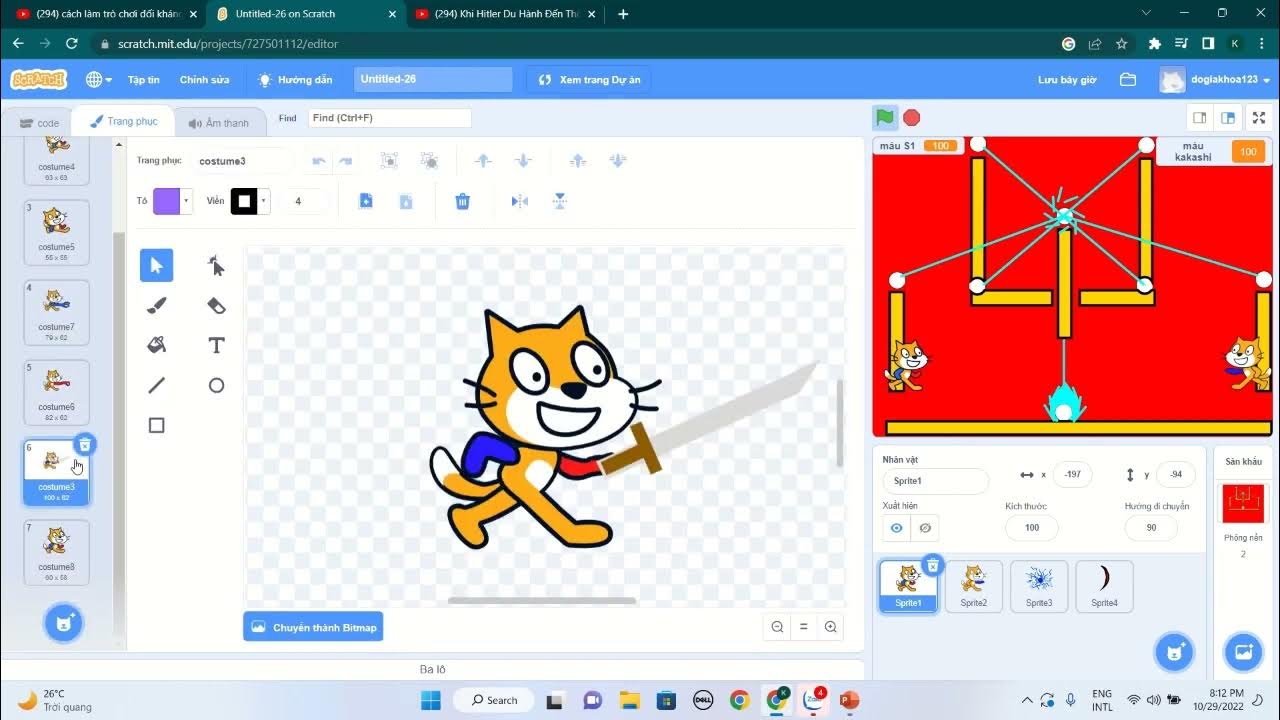Click the black Outline color swatch
Viewport: 1280px width, 720px height.
click(x=244, y=201)
